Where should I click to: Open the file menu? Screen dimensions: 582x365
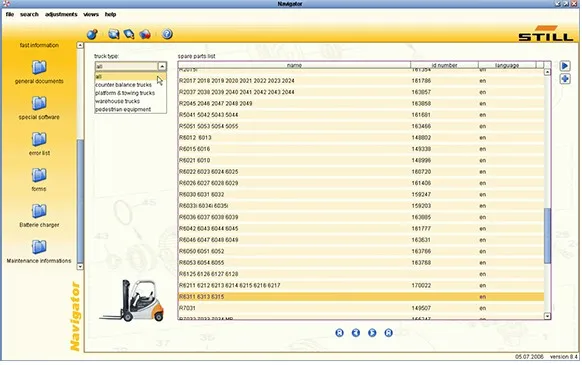click(x=10, y=14)
